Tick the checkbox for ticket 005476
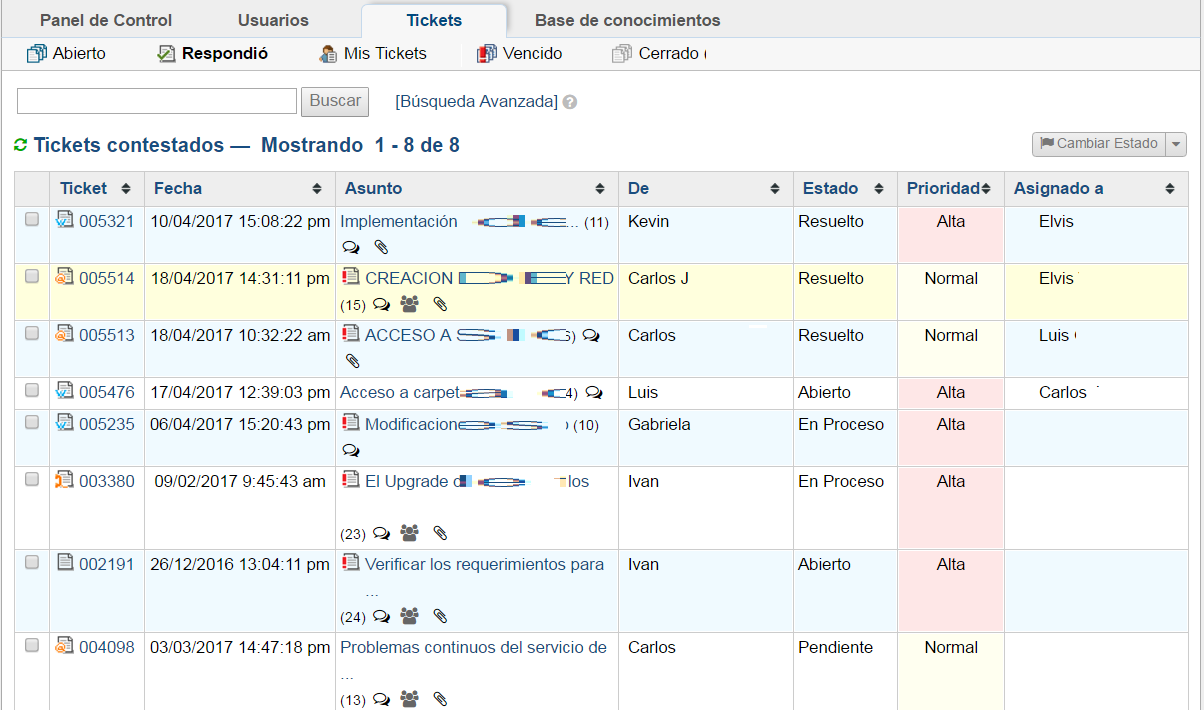1204x710 pixels. [32, 391]
